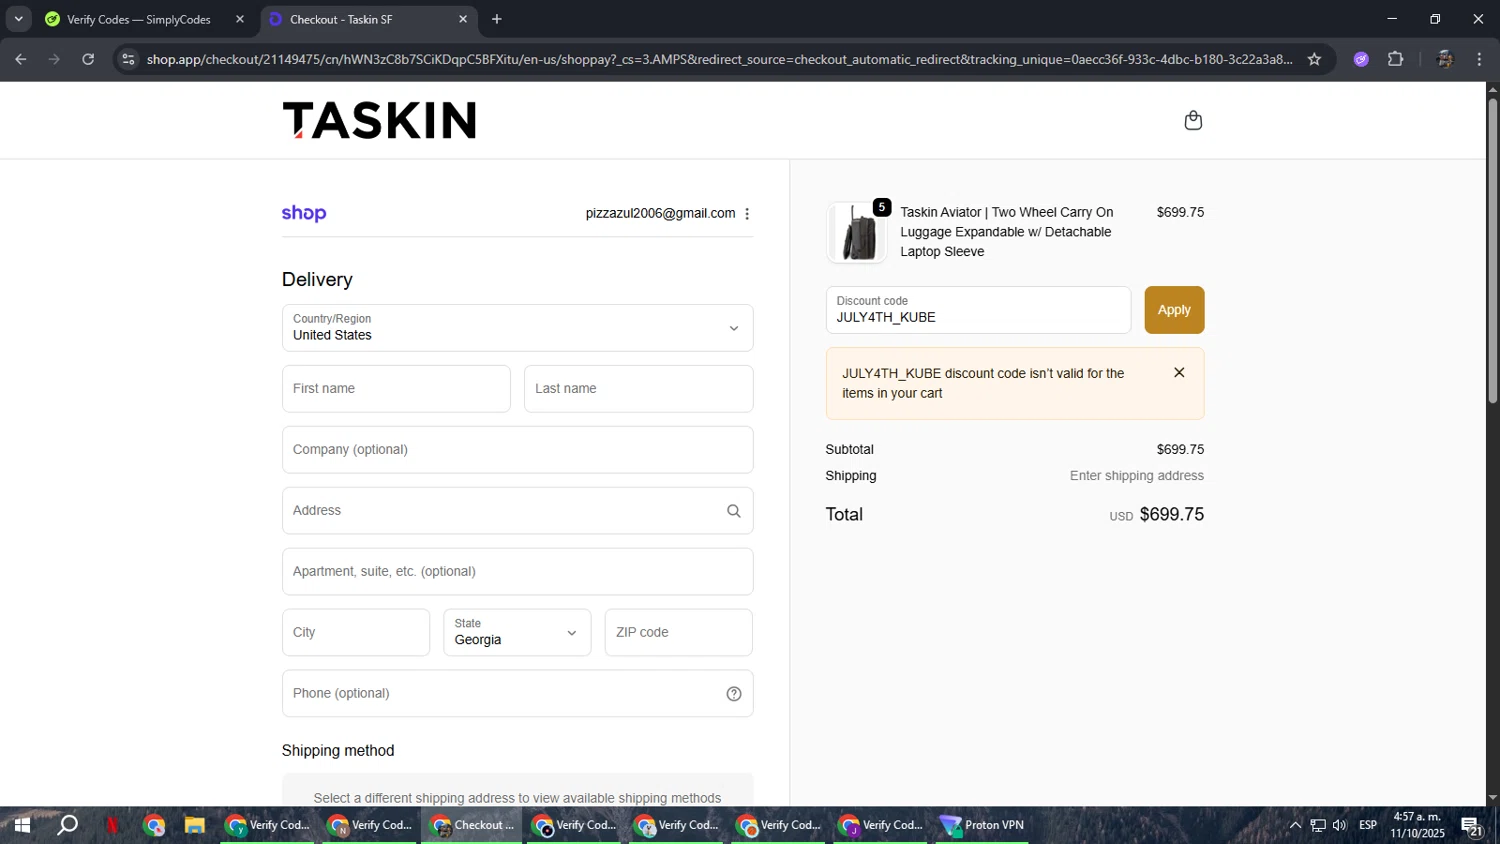Screen dimensions: 1500x844
Task: Show the phone number help tooltip
Action: click(733, 694)
